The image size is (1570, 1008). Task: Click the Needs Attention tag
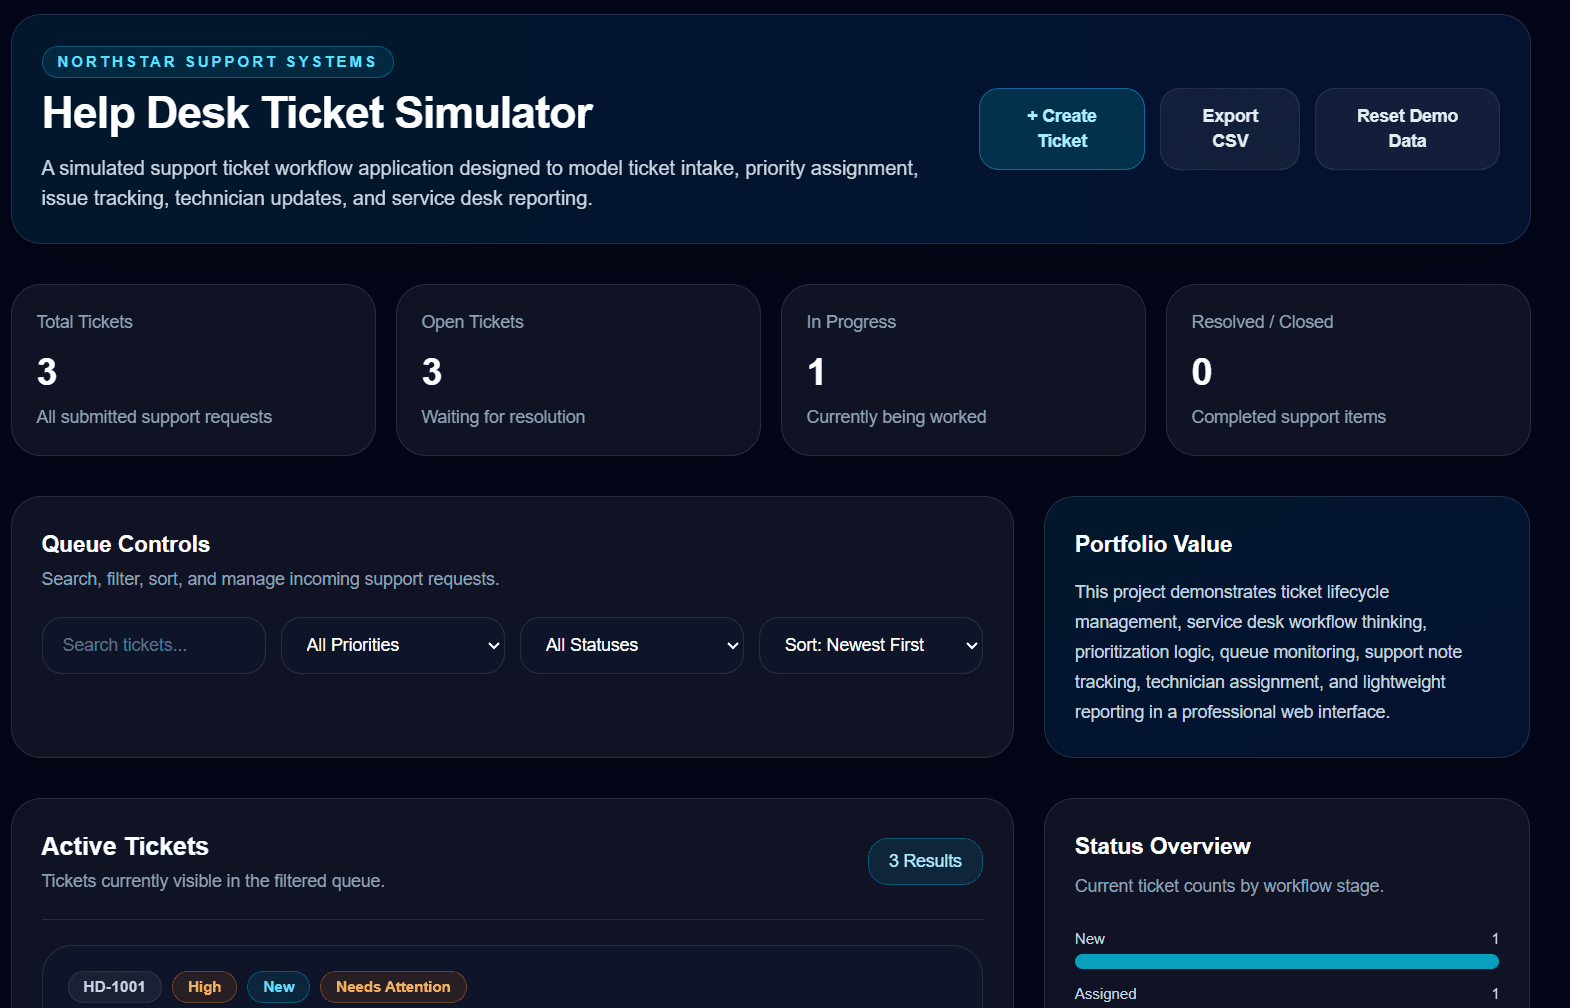click(393, 987)
